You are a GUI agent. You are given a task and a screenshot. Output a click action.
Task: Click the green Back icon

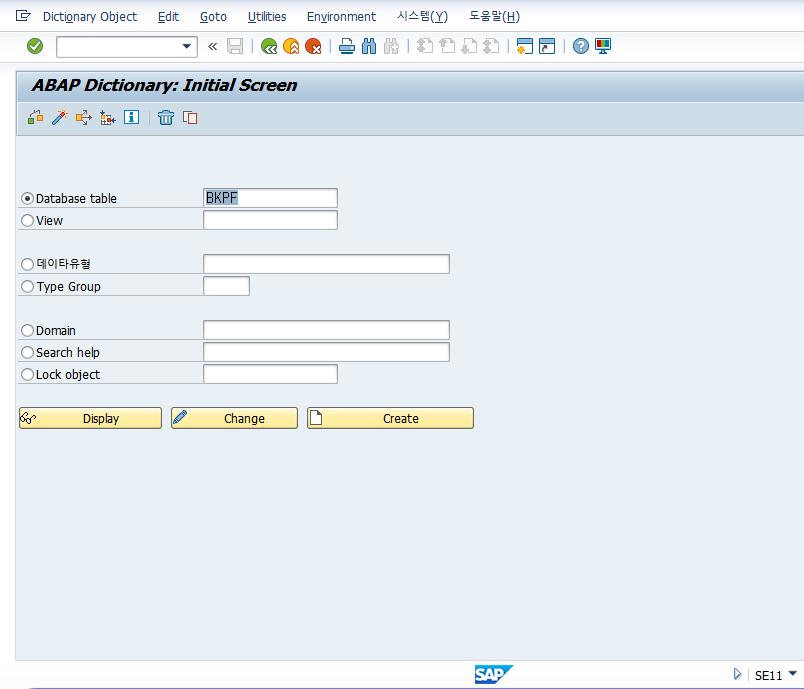[x=269, y=46]
